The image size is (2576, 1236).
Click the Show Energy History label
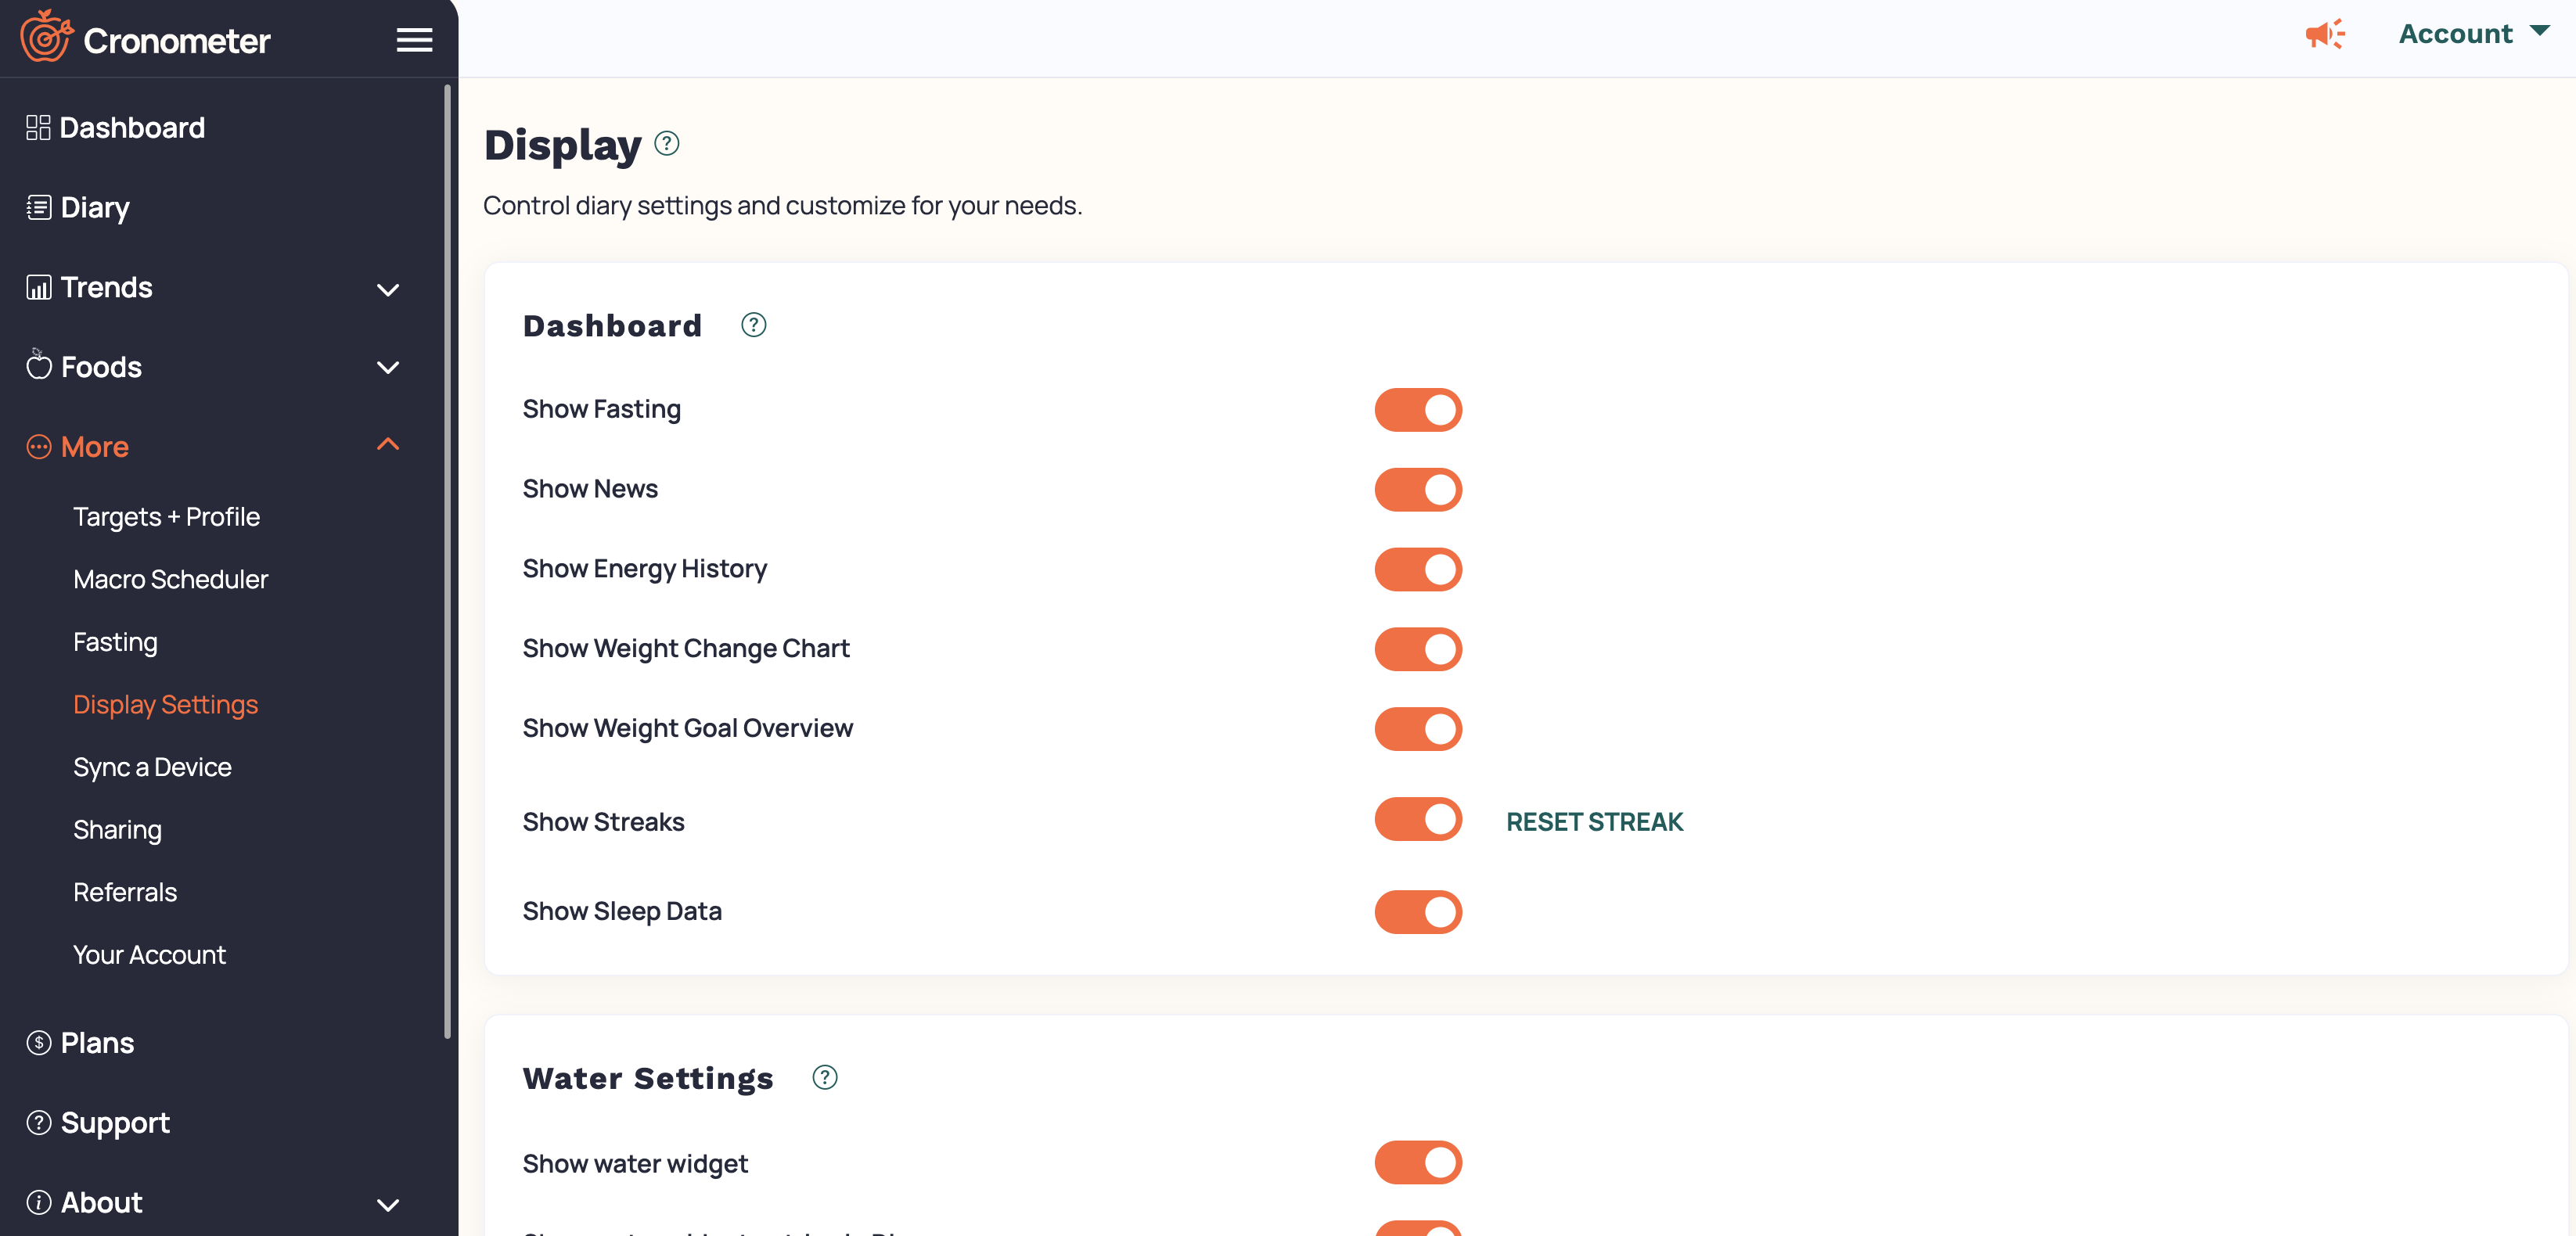click(x=644, y=569)
